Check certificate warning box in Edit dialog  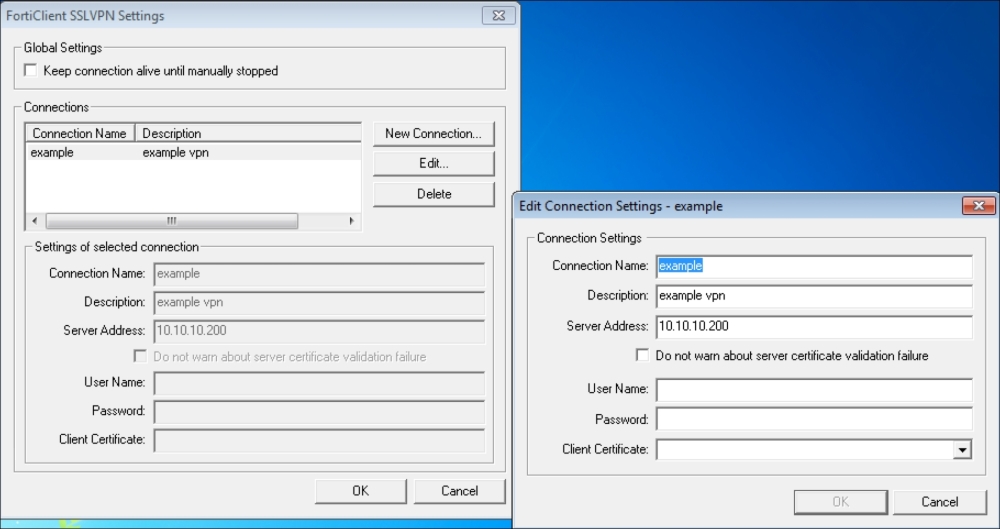coord(642,355)
